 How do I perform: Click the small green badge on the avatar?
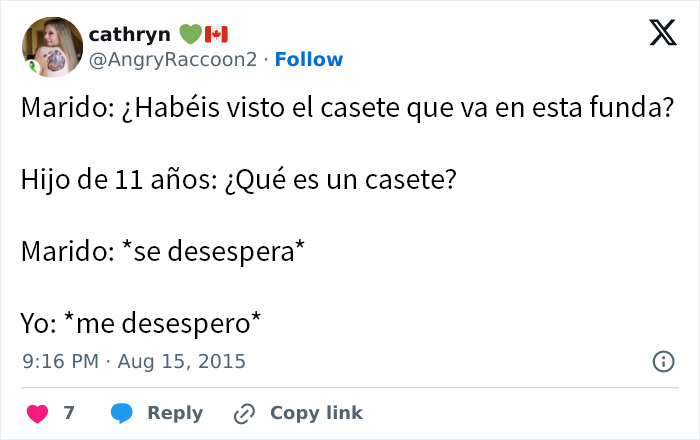(32, 66)
